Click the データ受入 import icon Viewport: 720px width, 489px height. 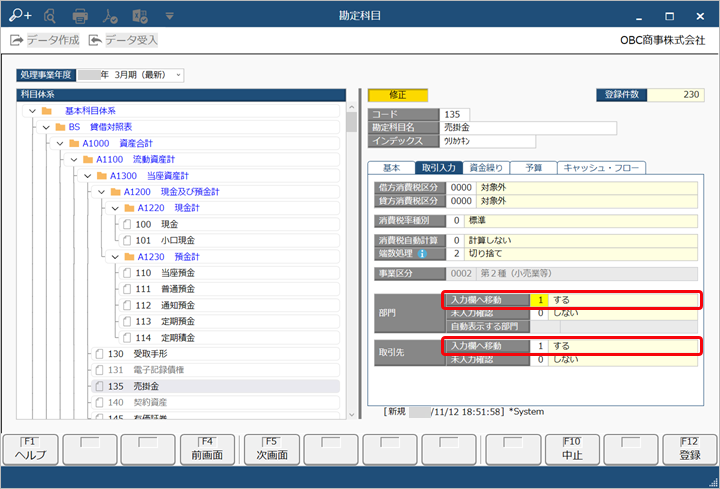pyautogui.click(x=95, y=40)
